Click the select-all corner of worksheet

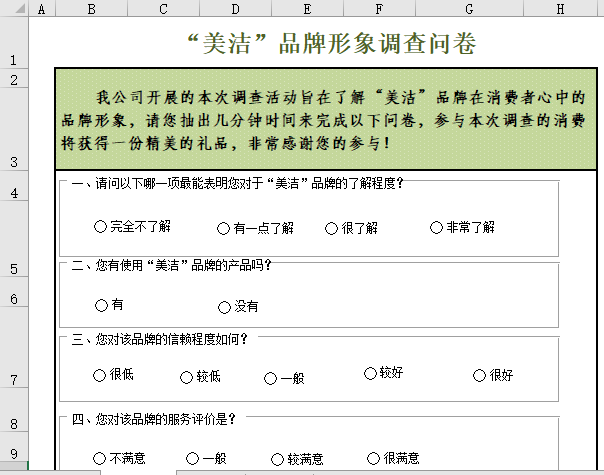pyautogui.click(x=14, y=9)
